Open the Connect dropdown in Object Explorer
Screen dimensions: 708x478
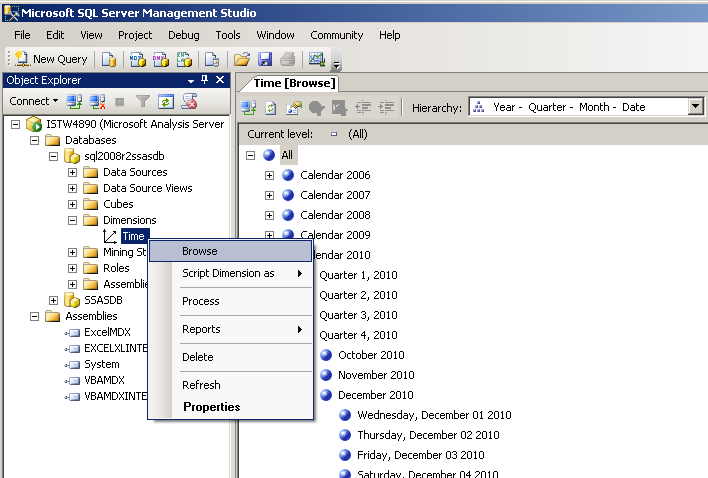[34, 101]
